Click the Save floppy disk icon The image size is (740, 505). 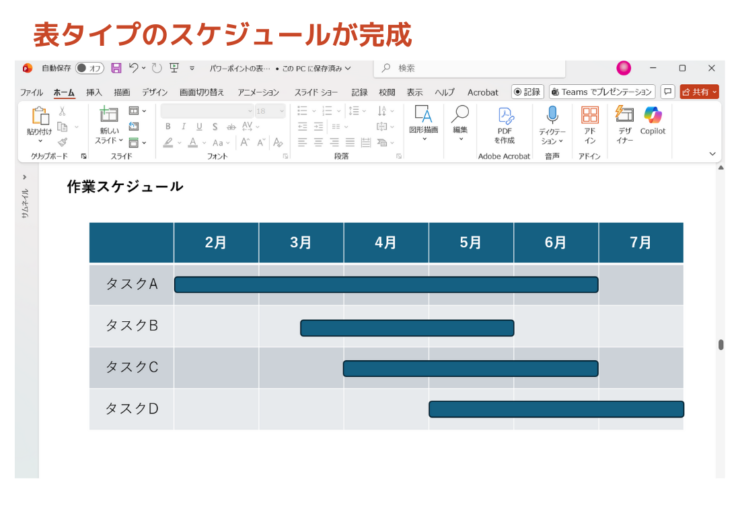pyautogui.click(x=116, y=68)
